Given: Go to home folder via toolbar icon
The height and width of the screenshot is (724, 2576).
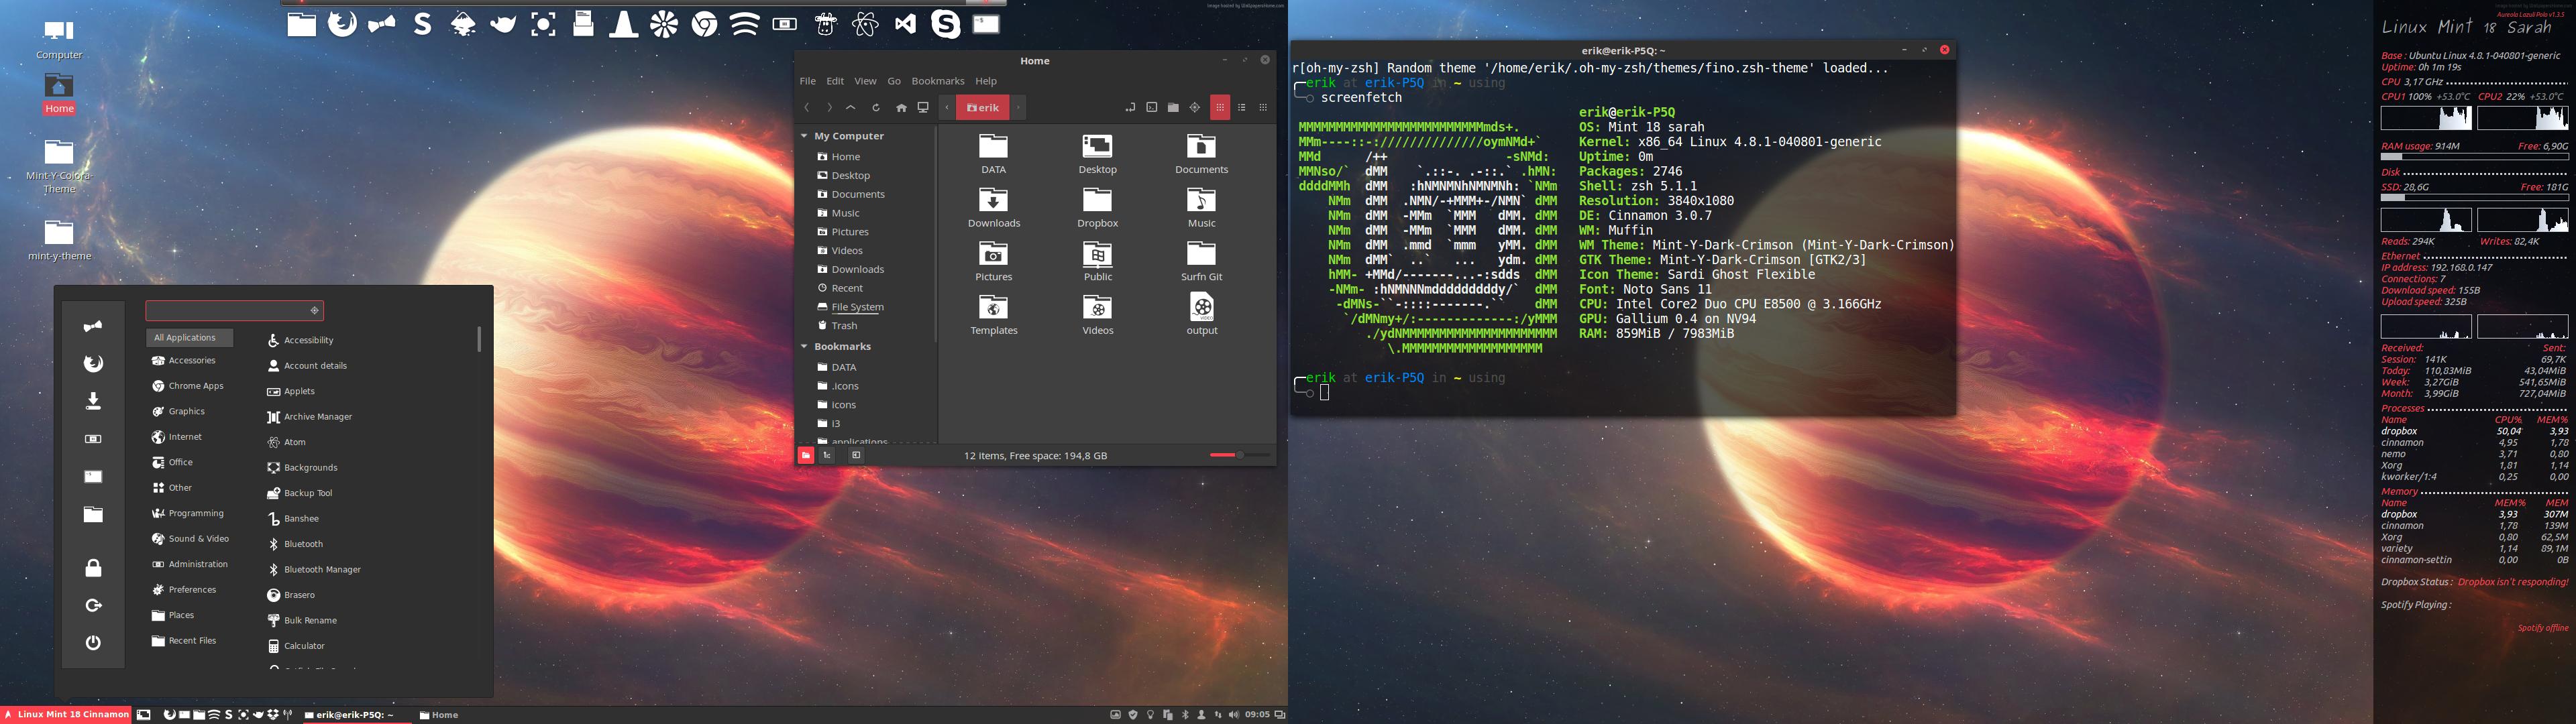Looking at the screenshot, I should click(x=901, y=108).
